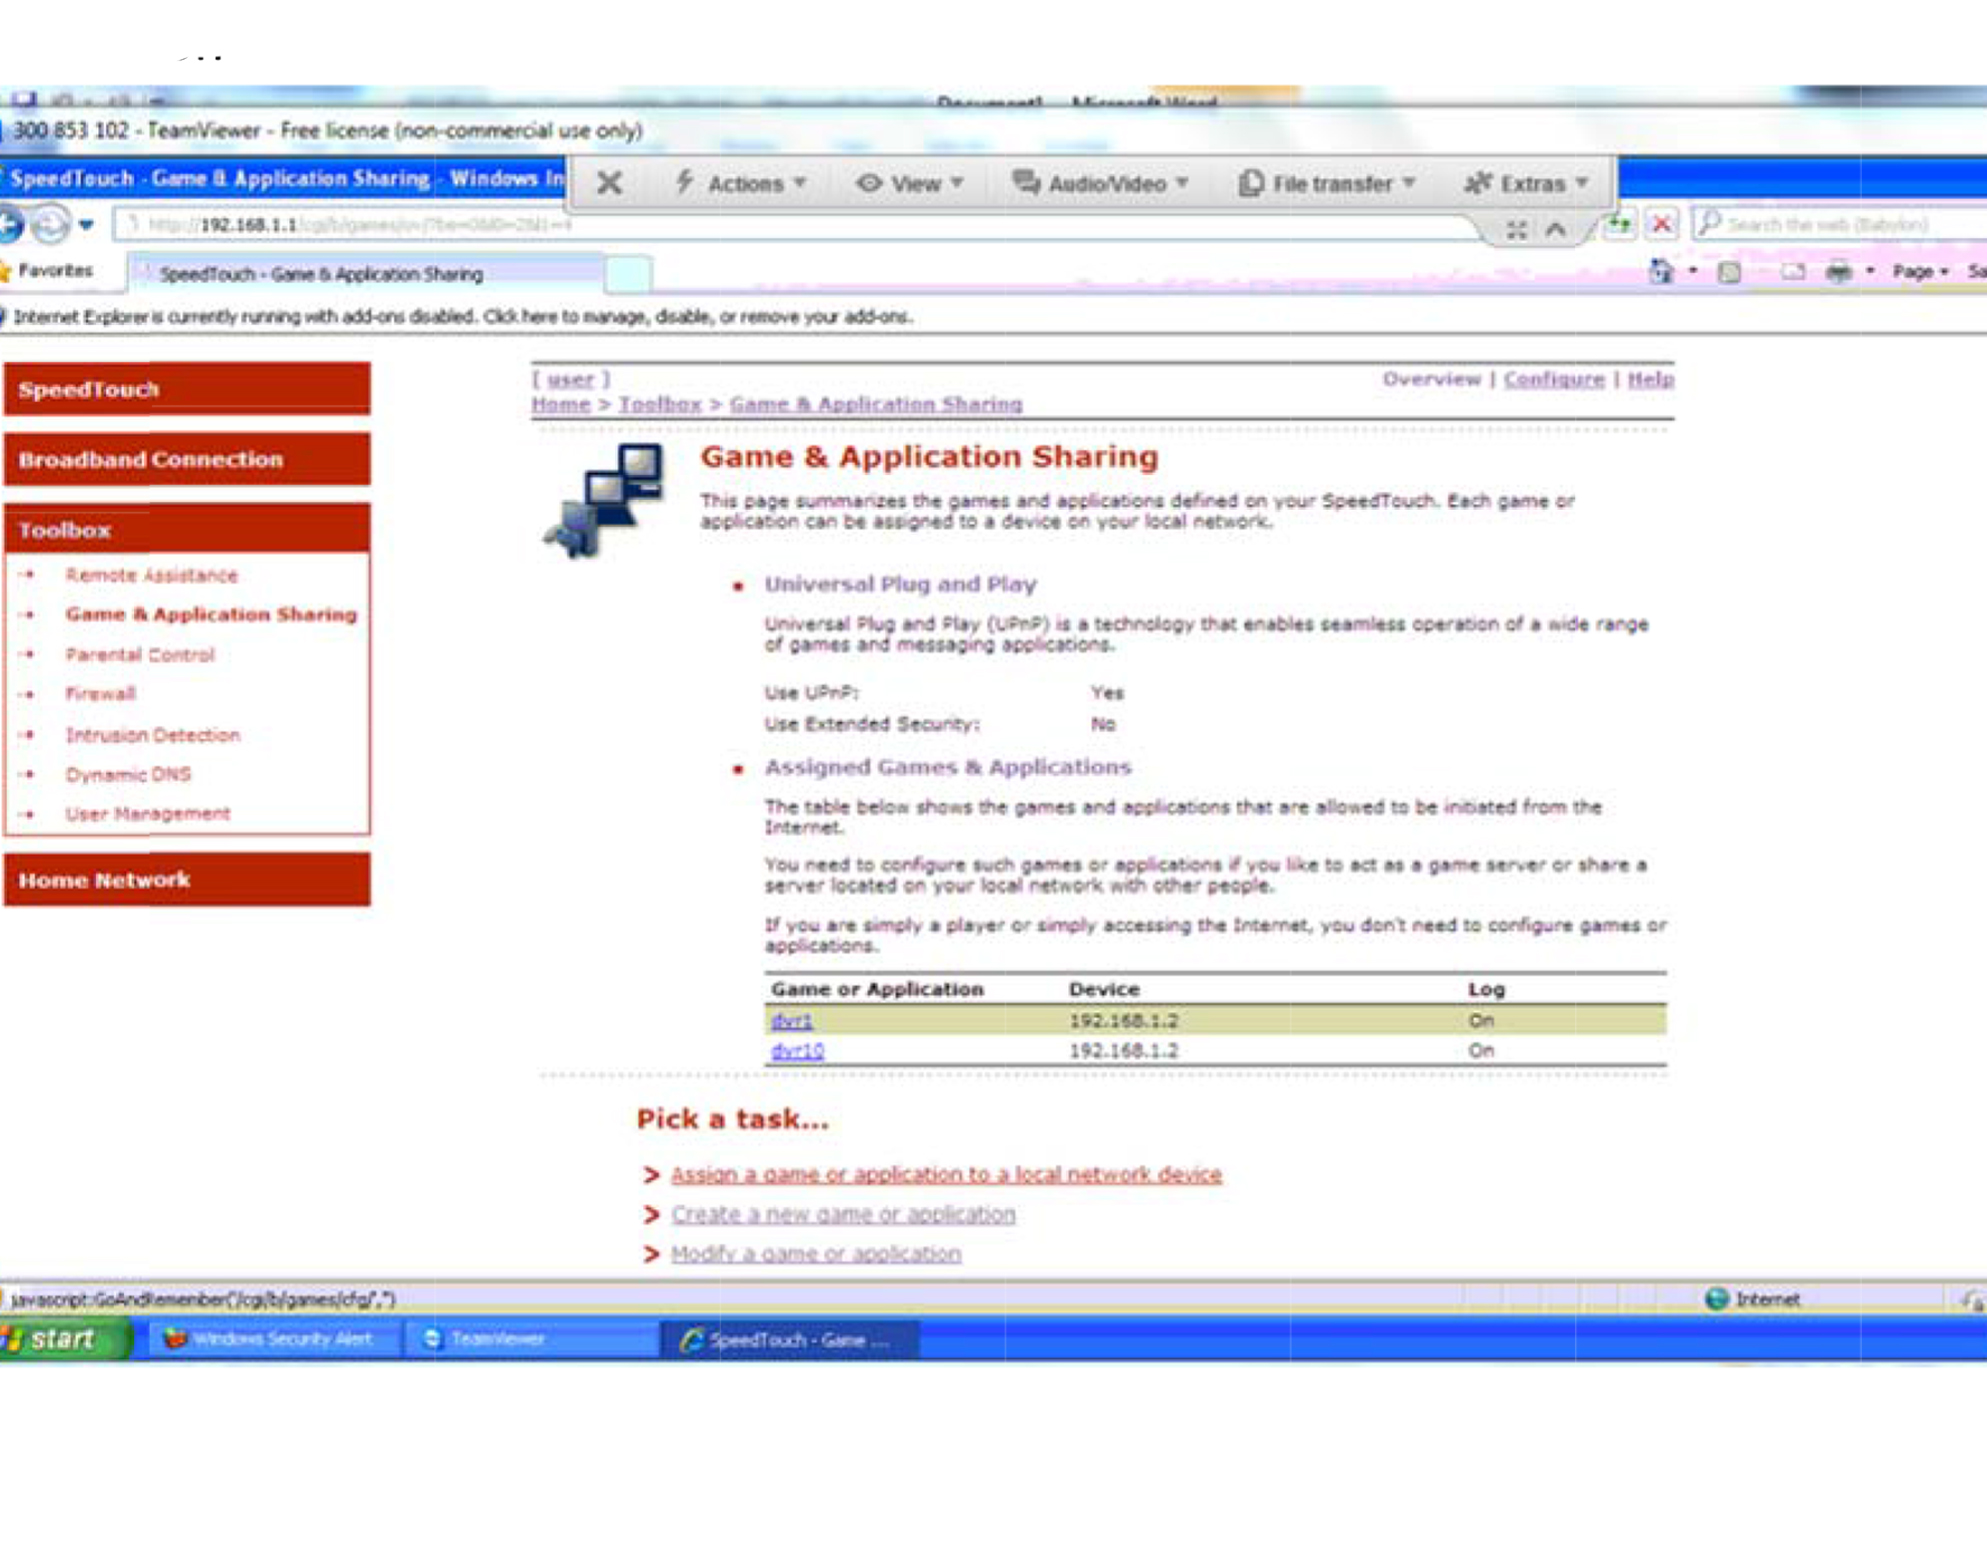Open the TeamViewer View menu
The width and height of the screenshot is (1987, 1544).
point(909,183)
